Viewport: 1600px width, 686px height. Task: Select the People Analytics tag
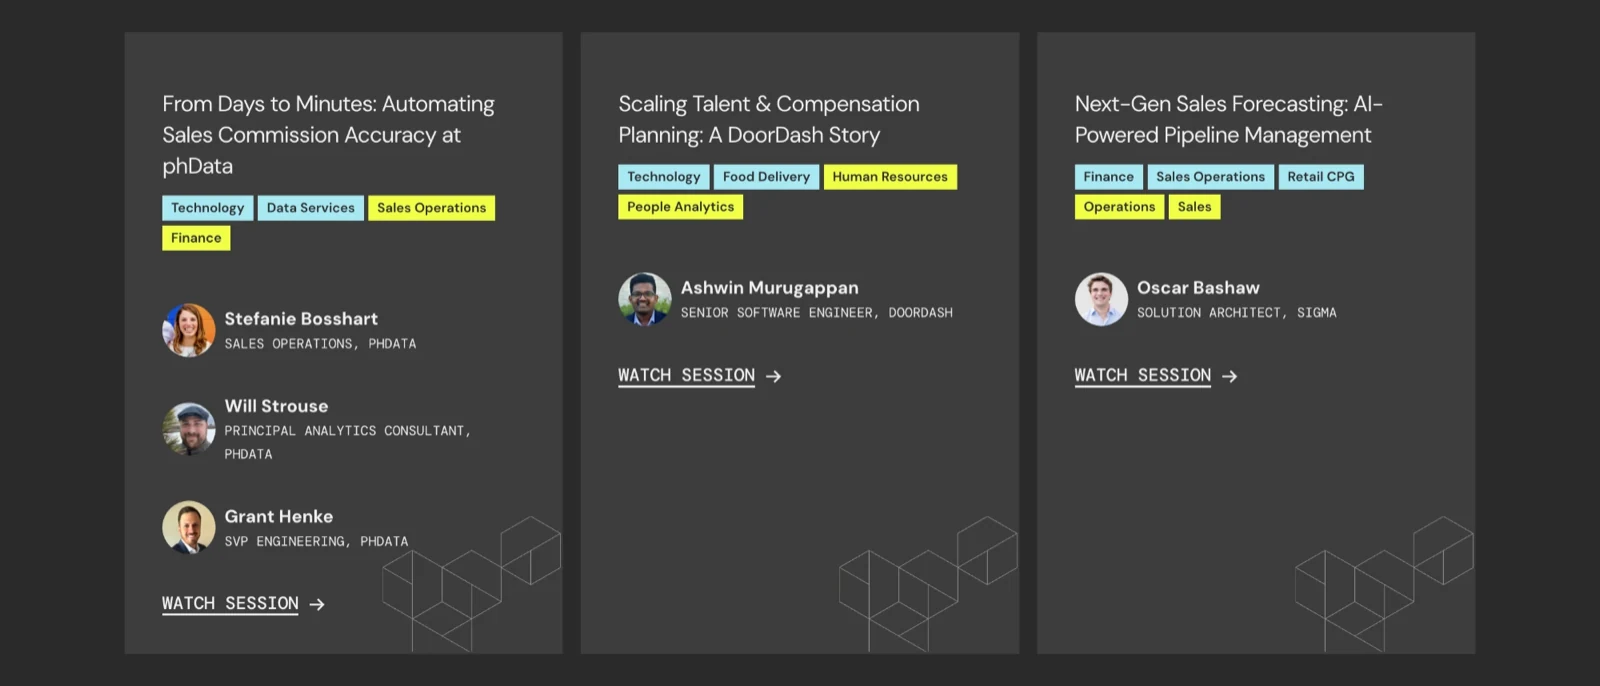click(680, 207)
